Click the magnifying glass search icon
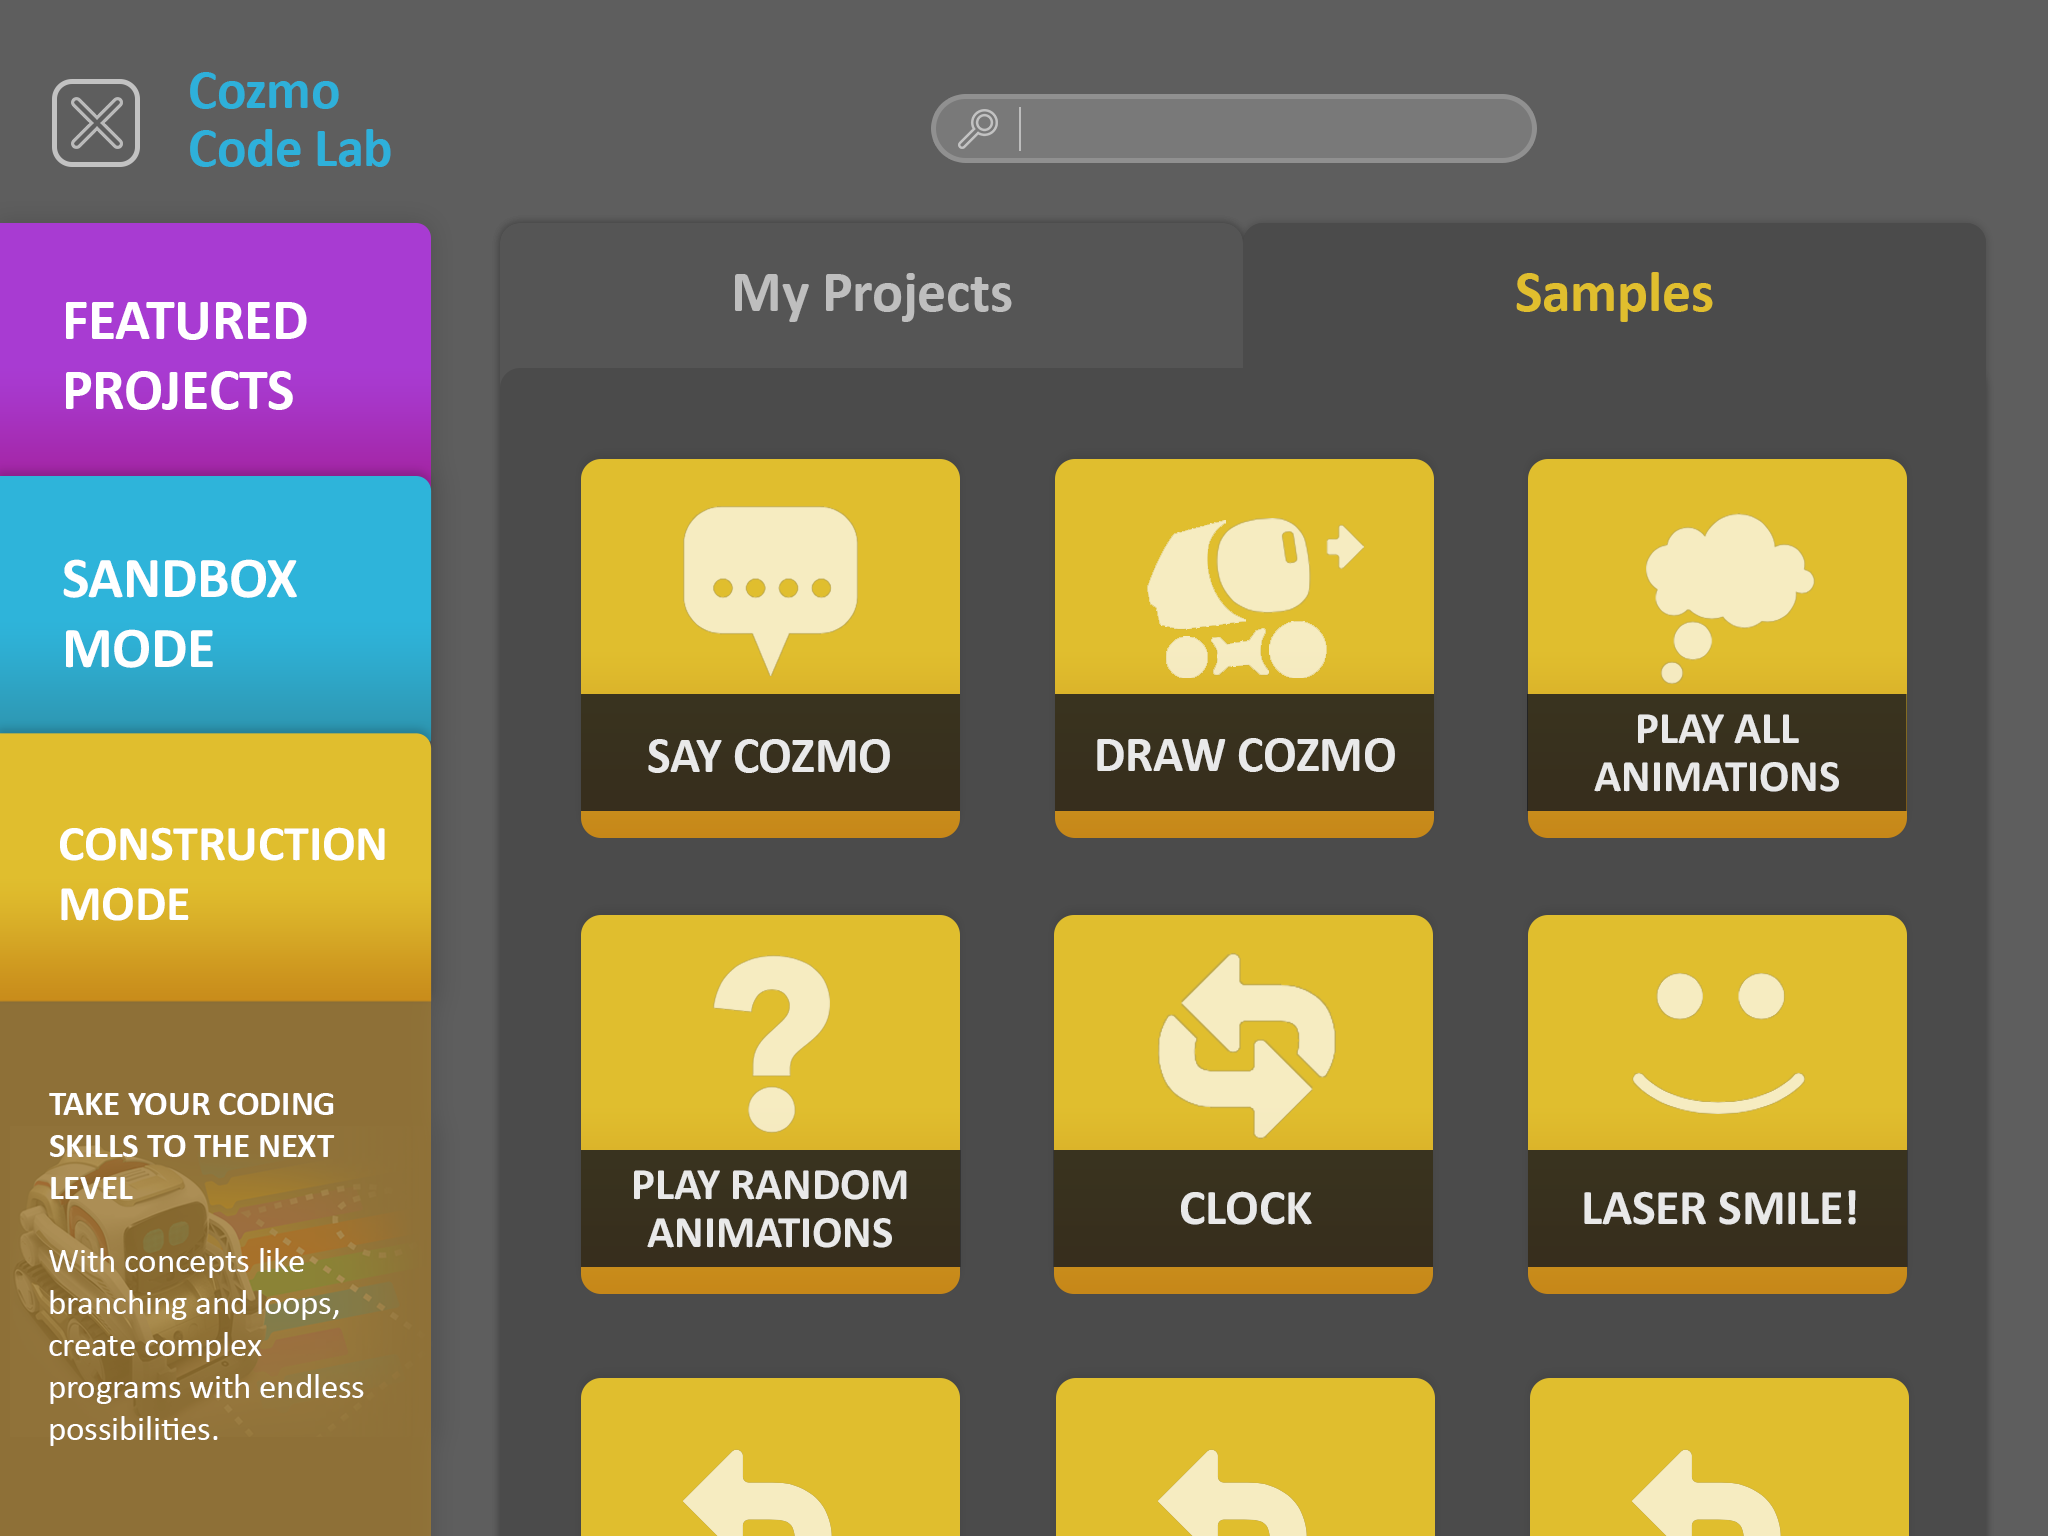The image size is (2048, 1536). [978, 128]
